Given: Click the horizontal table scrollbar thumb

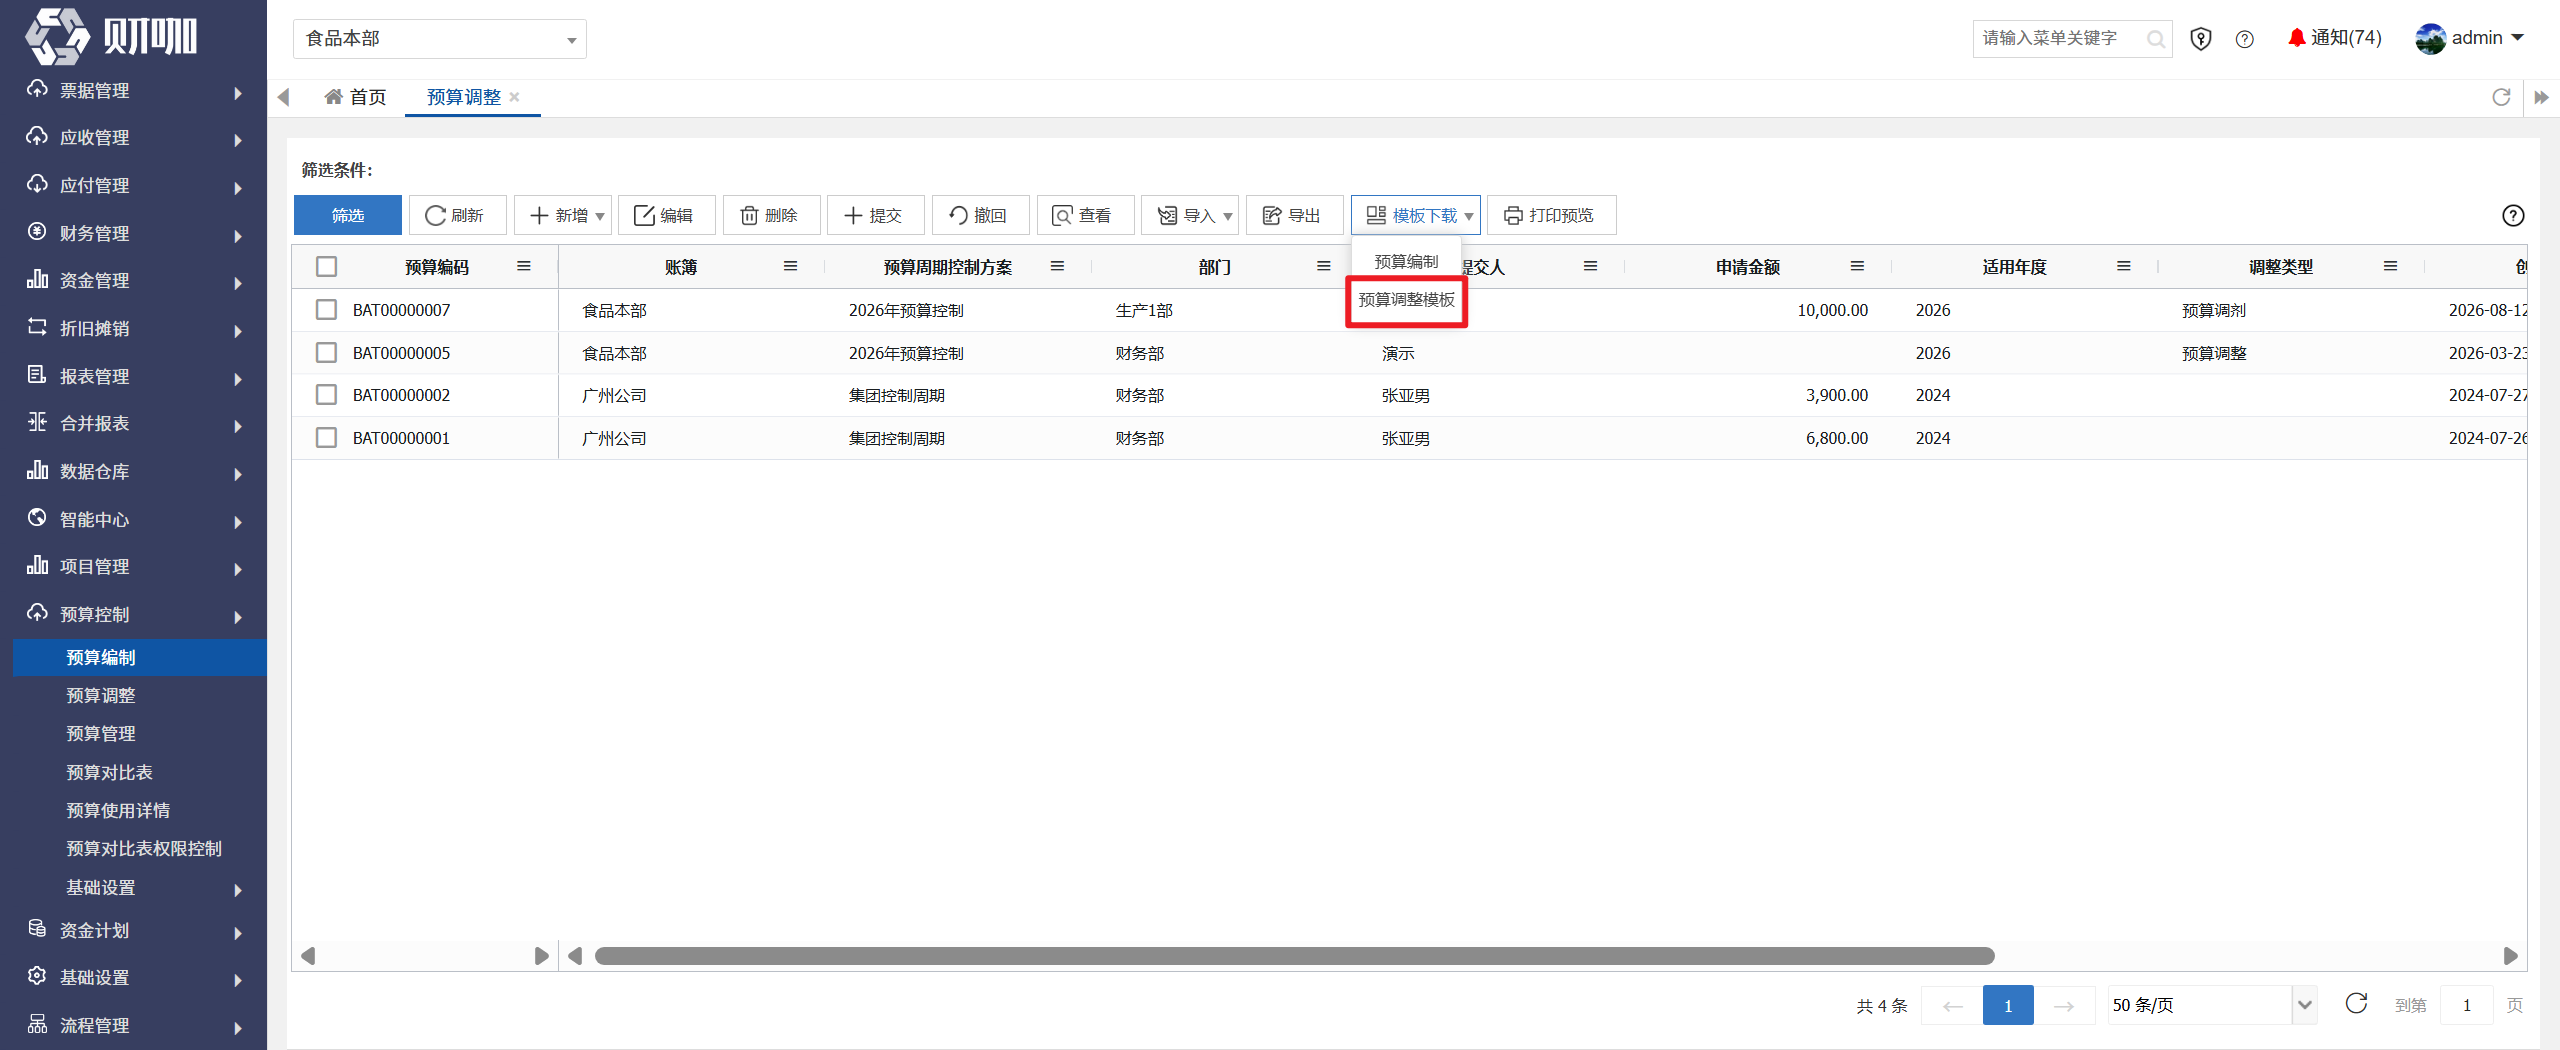Looking at the screenshot, I should pos(1294,956).
